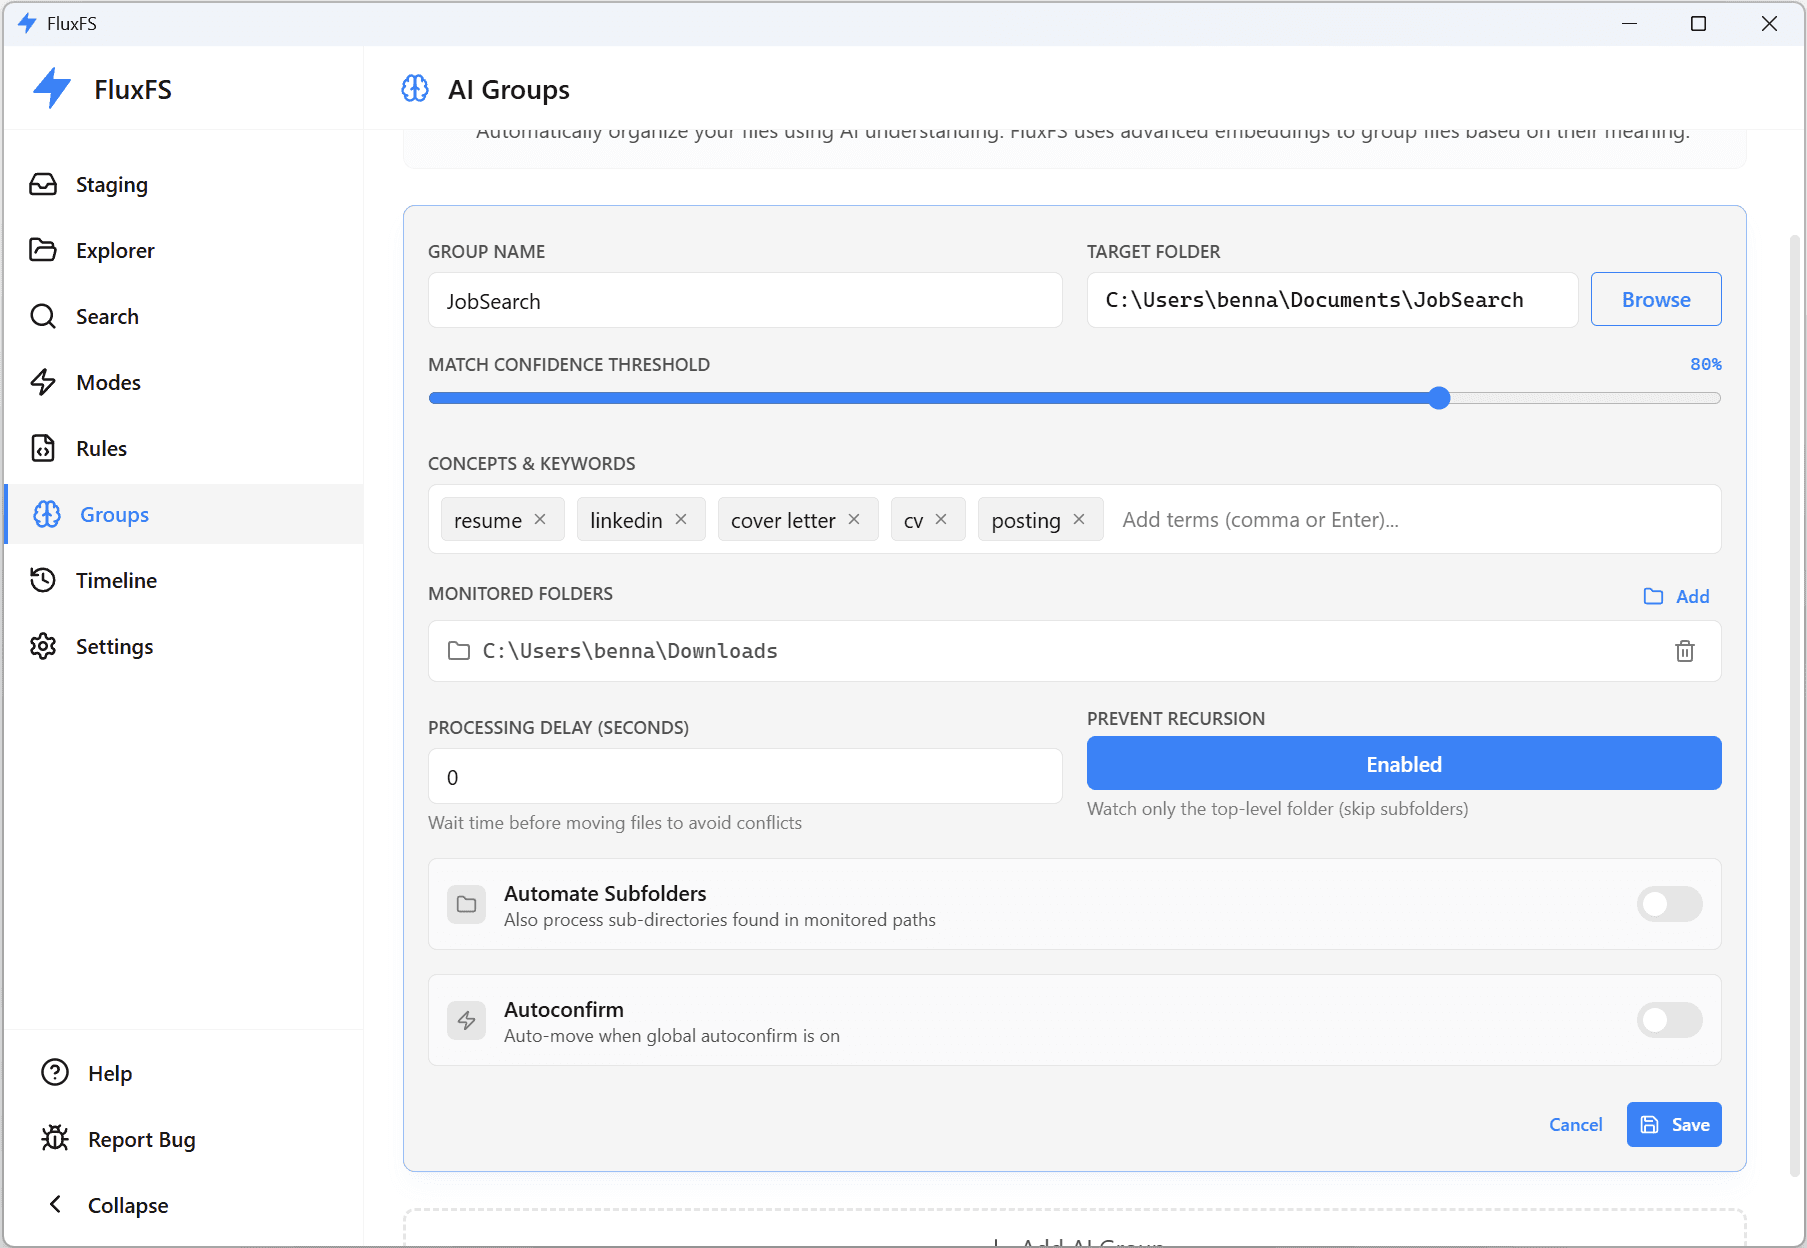This screenshot has height=1248, width=1807.
Task: Add a monitored folder
Action: click(1676, 596)
